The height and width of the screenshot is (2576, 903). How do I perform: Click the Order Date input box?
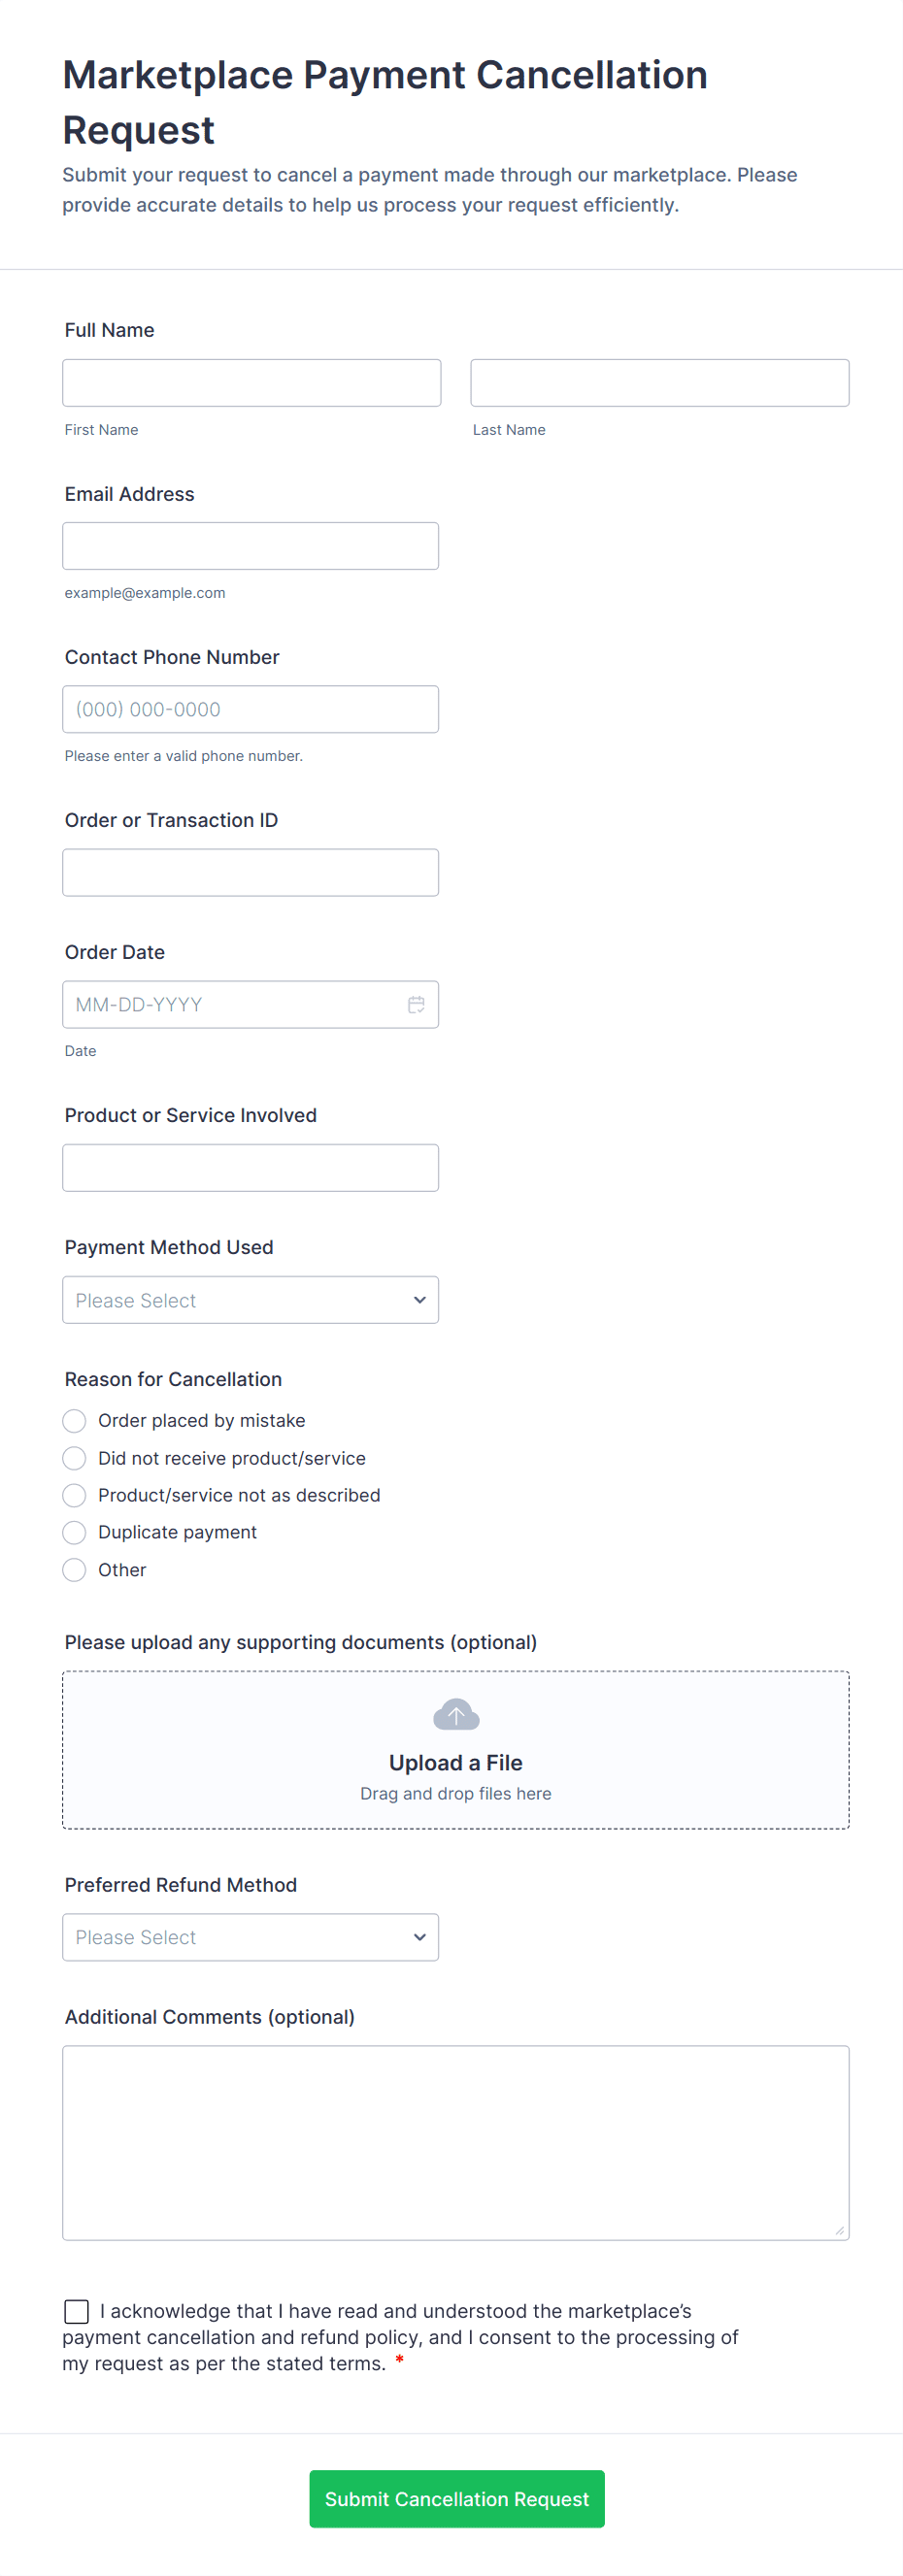click(x=230, y=1005)
